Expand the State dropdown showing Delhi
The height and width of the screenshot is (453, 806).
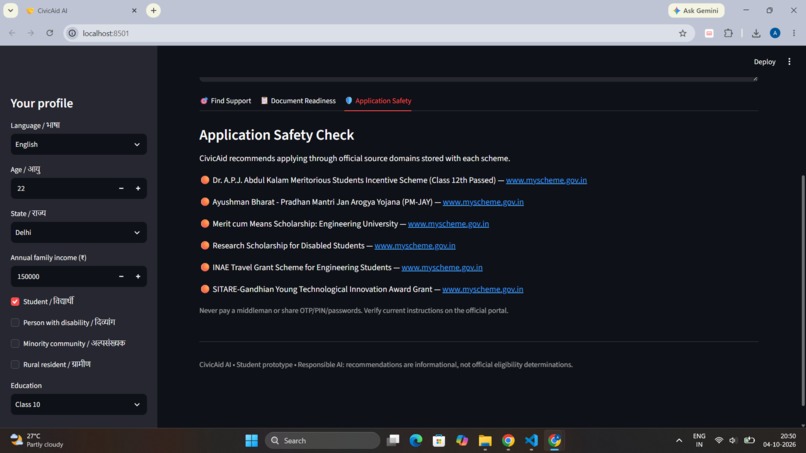tap(79, 232)
